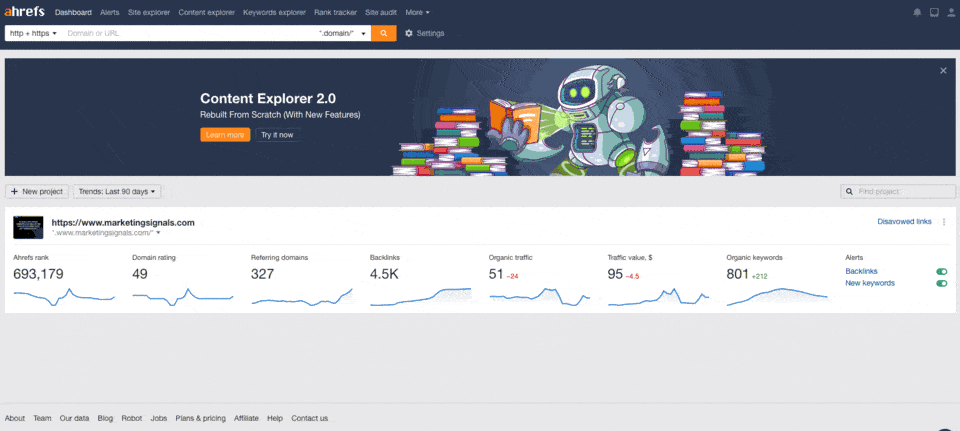Image resolution: width=960 pixels, height=431 pixels.
Task: Open the Affiliate footer link
Action: (246, 418)
